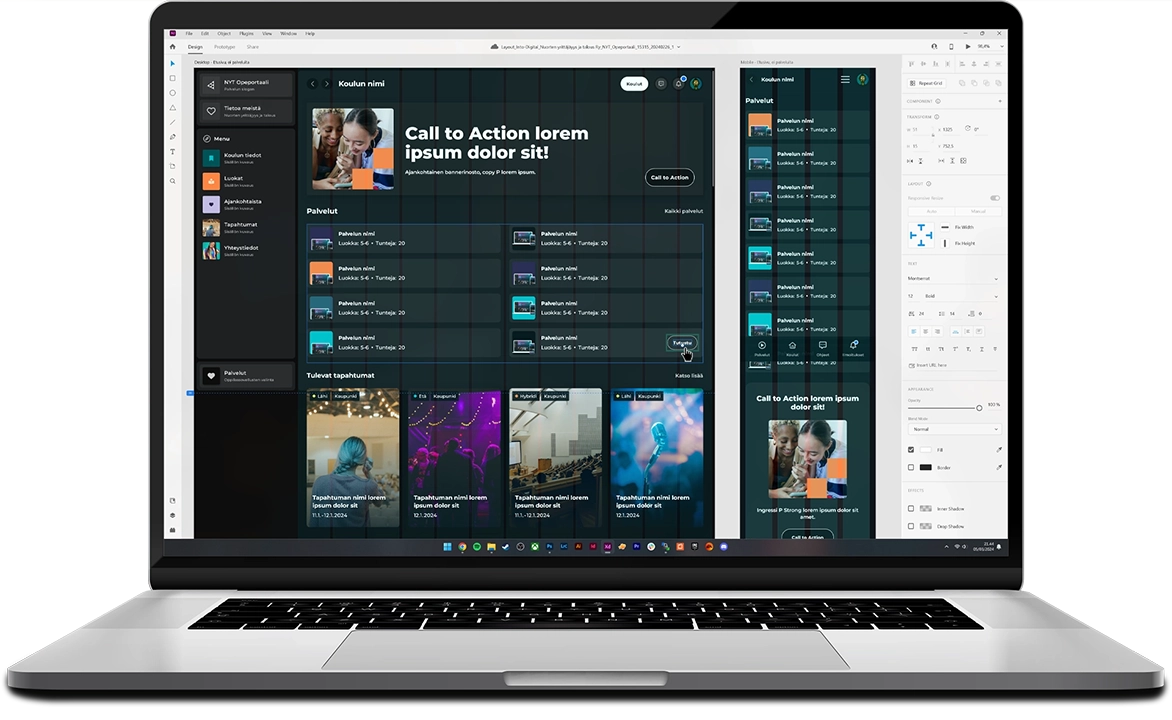This screenshot has height=720, width=1172.
Task: Click the Call to Action button on the banner
Action: tap(668, 177)
